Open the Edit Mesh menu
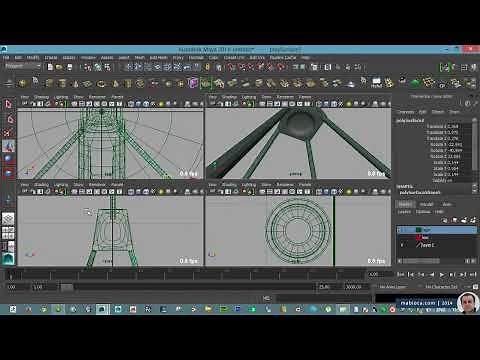The width and height of the screenshot is (480, 360). click(x=158, y=58)
